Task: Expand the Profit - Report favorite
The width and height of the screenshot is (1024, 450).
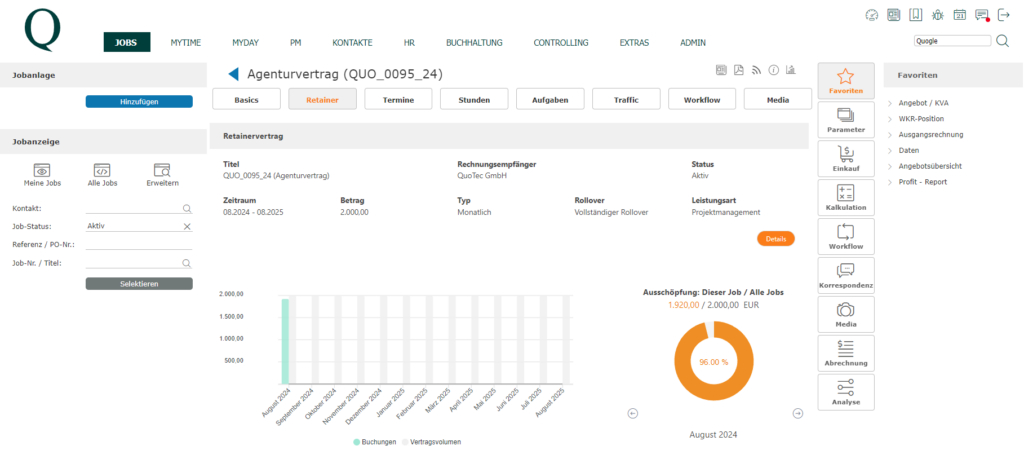Action: 918,182
